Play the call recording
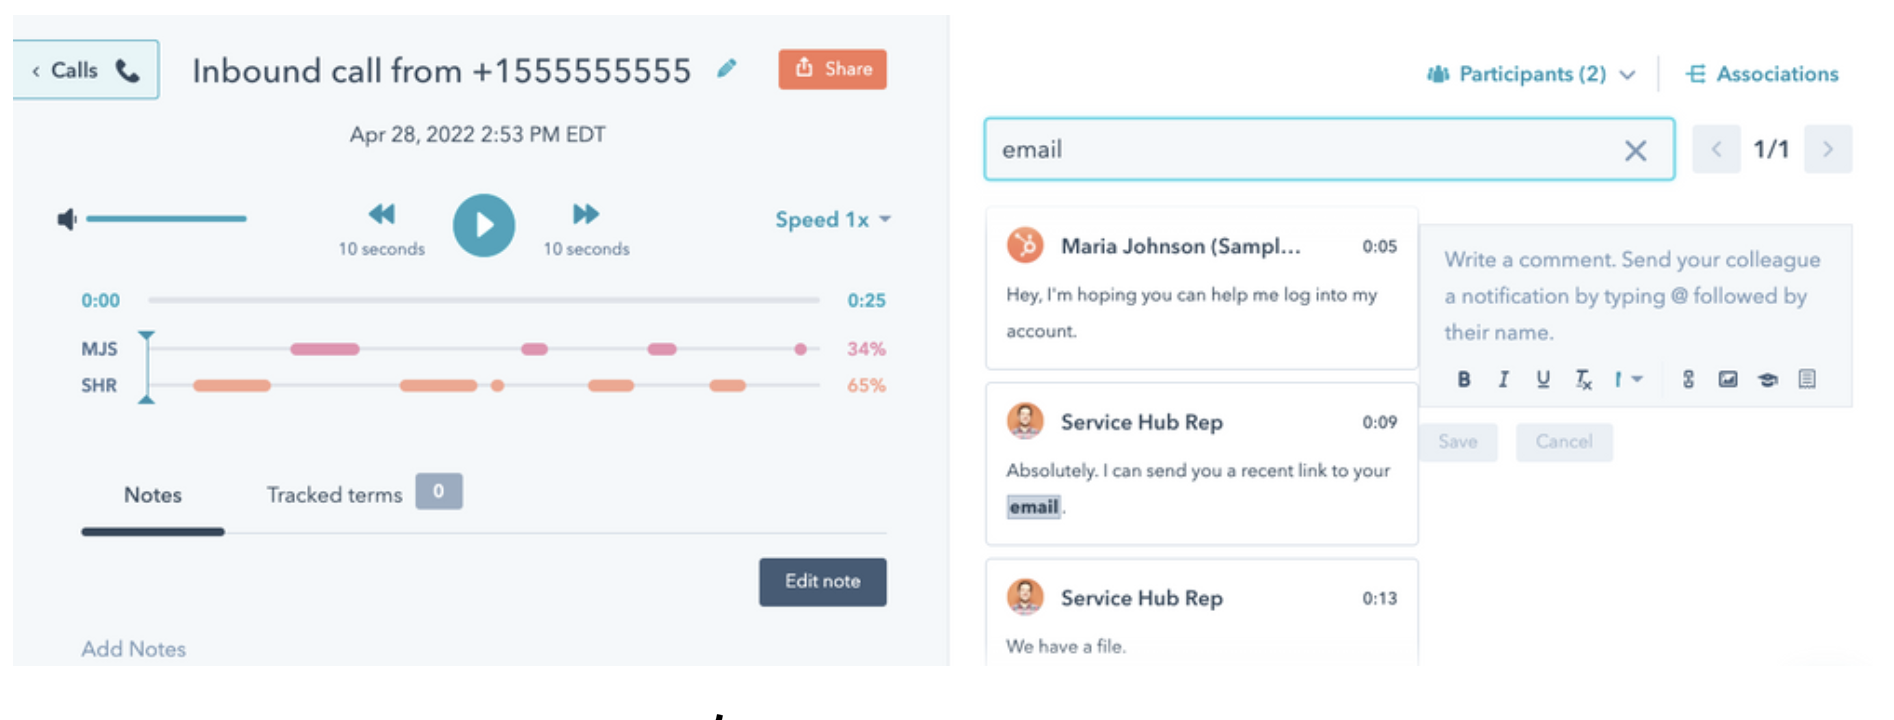 coord(484,225)
